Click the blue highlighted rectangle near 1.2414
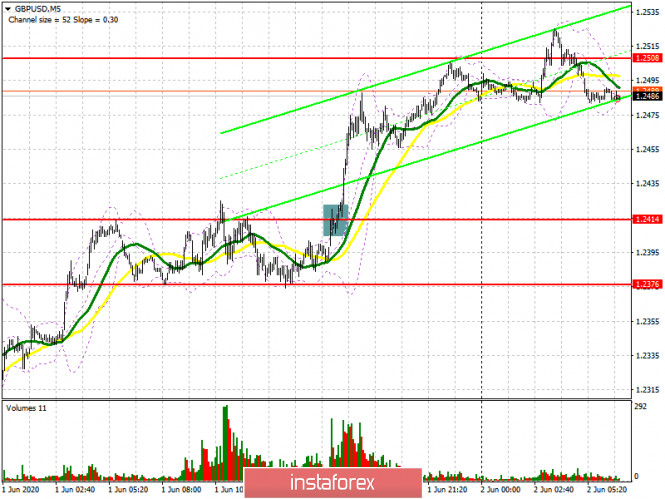Image resolution: width=665 pixels, height=499 pixels. pyautogui.click(x=334, y=219)
